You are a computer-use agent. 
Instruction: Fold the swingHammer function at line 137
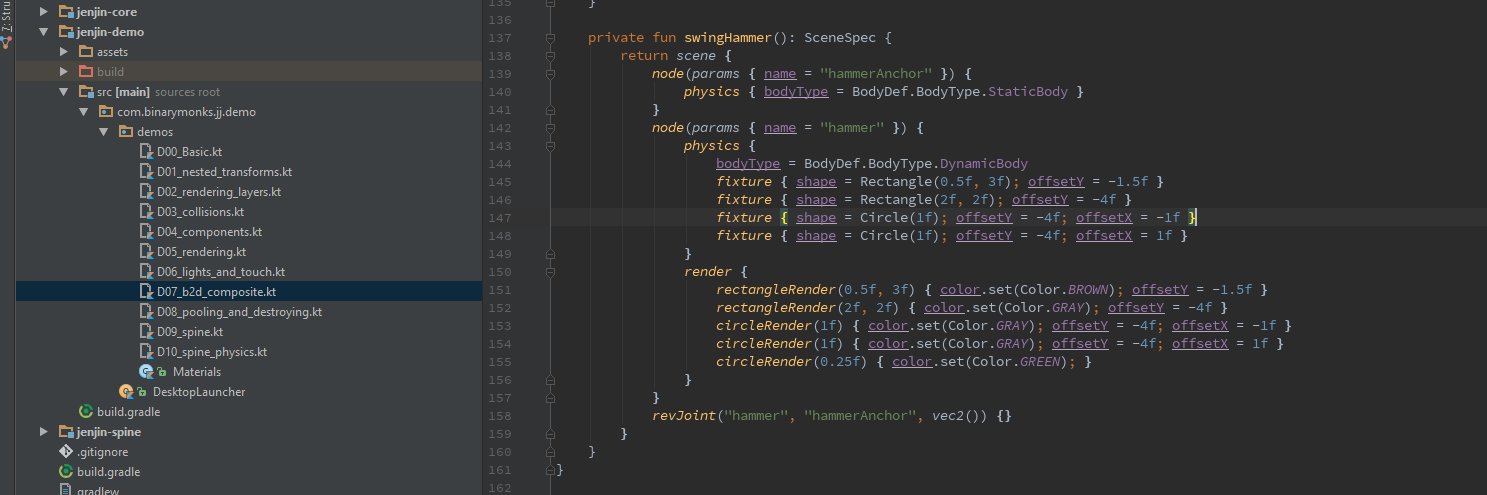[x=551, y=38]
